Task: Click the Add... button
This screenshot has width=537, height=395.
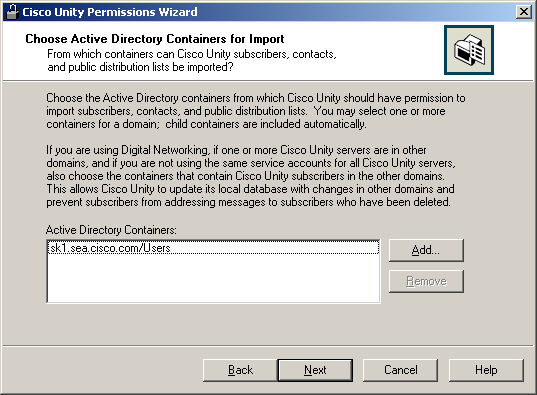Action: tap(426, 250)
